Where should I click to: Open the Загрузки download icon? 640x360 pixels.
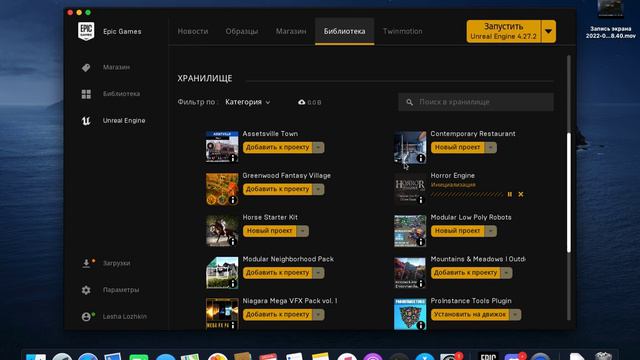(86, 263)
